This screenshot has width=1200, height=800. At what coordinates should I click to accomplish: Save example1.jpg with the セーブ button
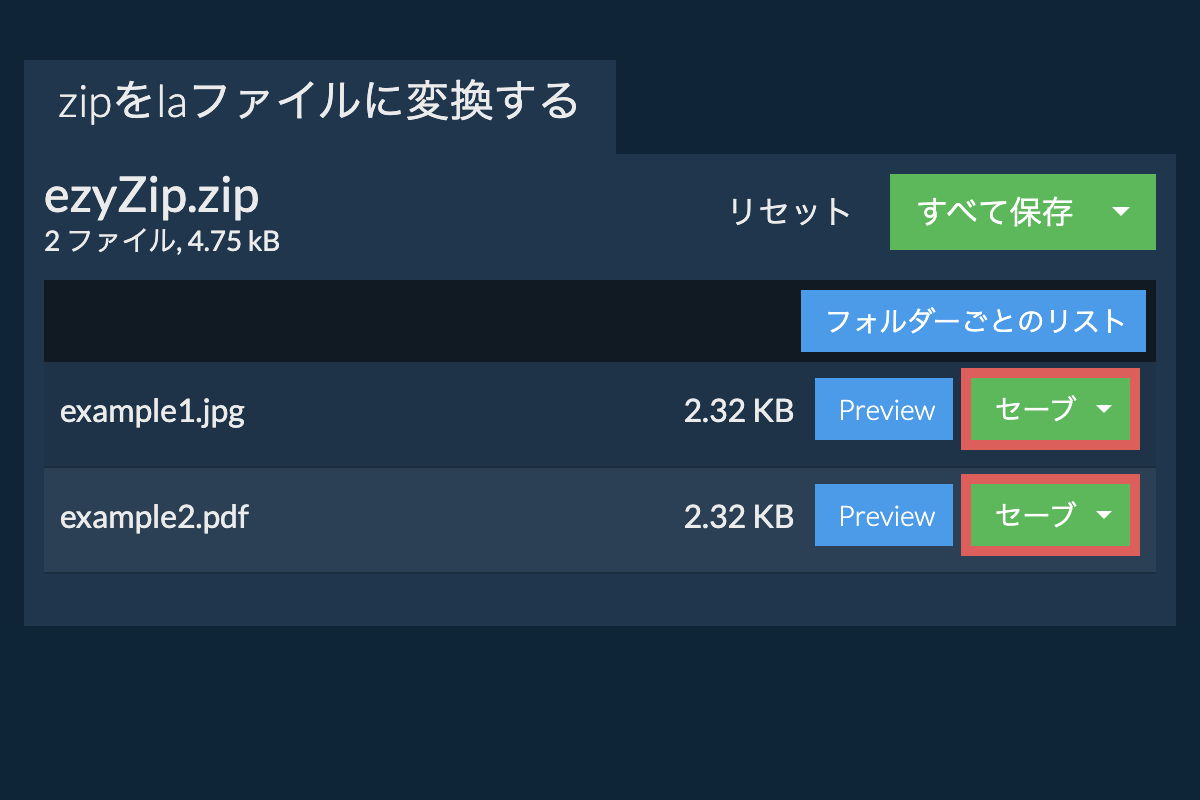tap(1035, 409)
